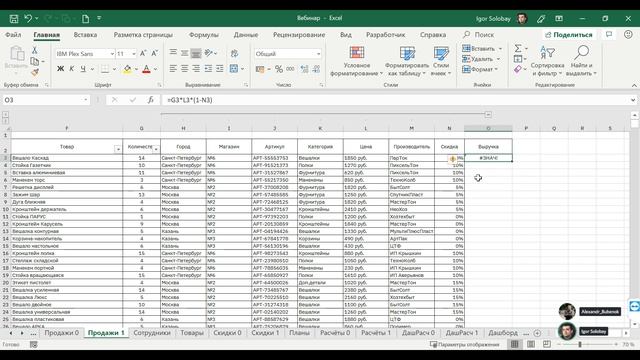Click the Undo arrow icon

click(x=28, y=18)
